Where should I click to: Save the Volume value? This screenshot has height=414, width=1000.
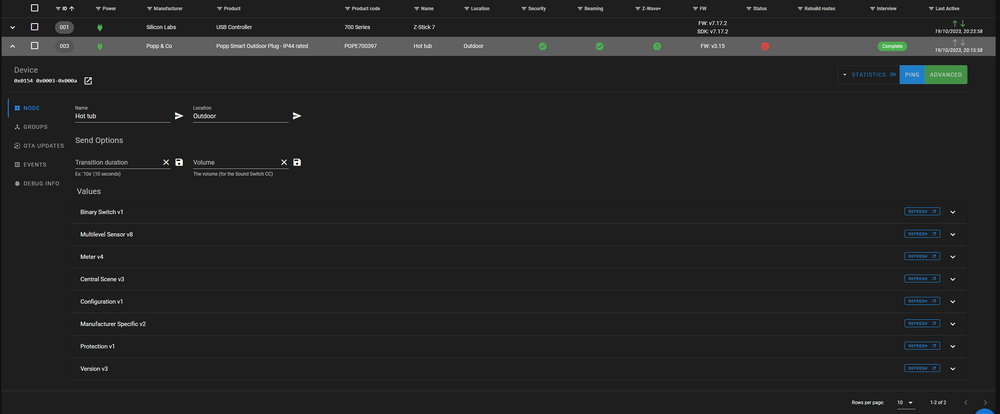coord(297,163)
